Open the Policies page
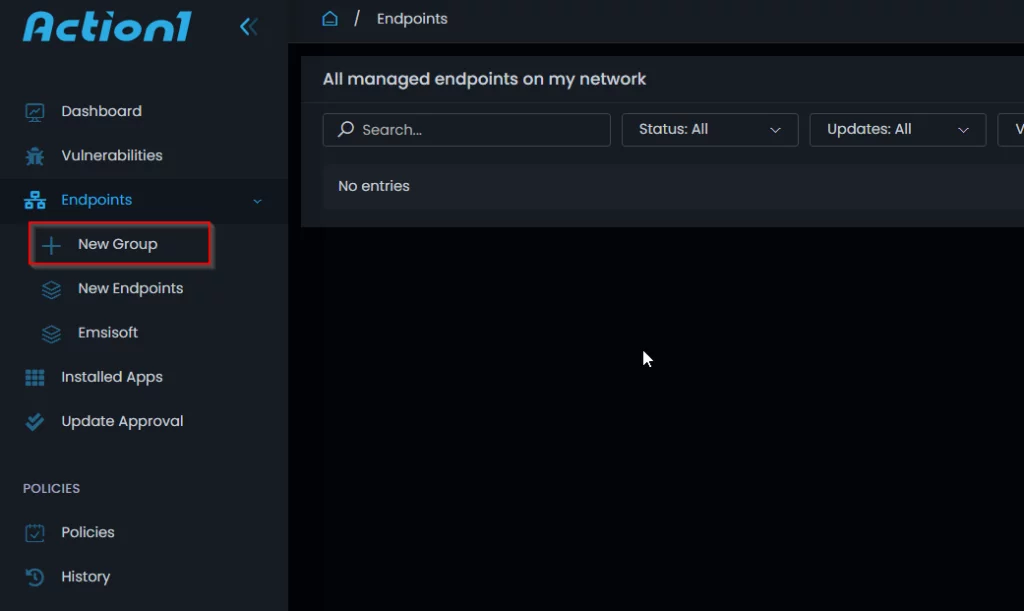1024x611 pixels. point(87,533)
